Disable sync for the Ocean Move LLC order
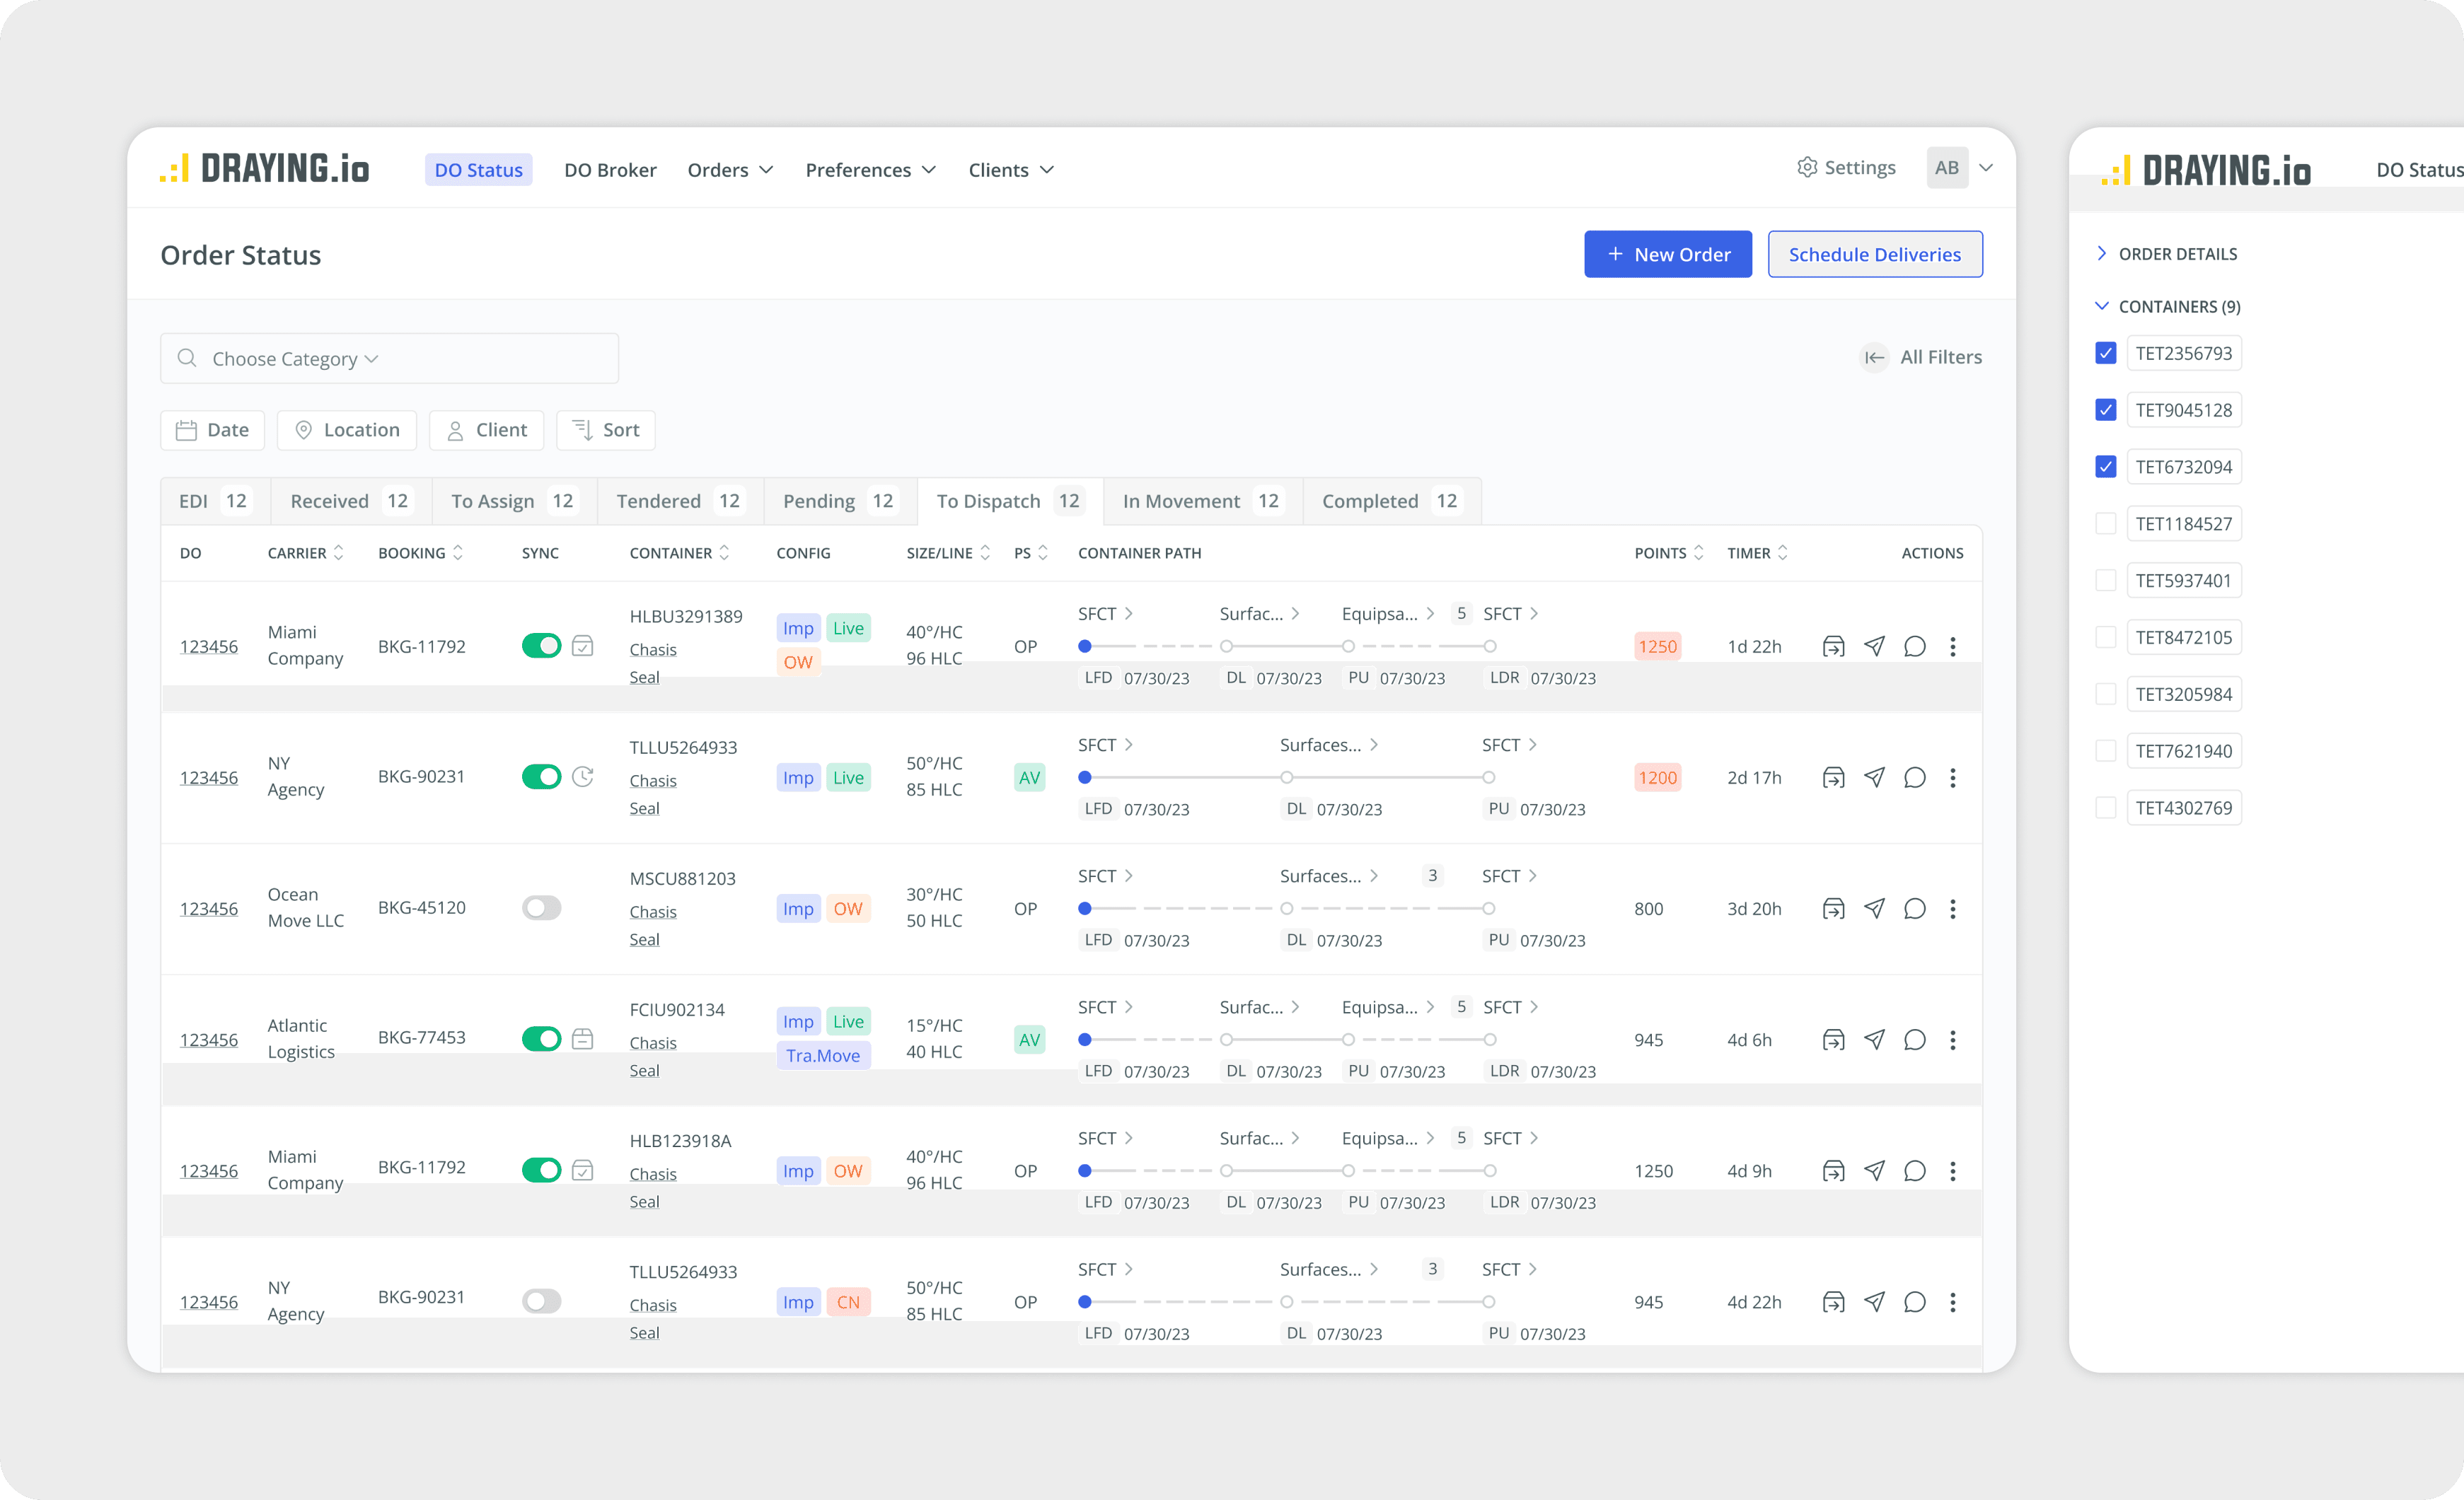The image size is (2464, 1500). click(541, 908)
